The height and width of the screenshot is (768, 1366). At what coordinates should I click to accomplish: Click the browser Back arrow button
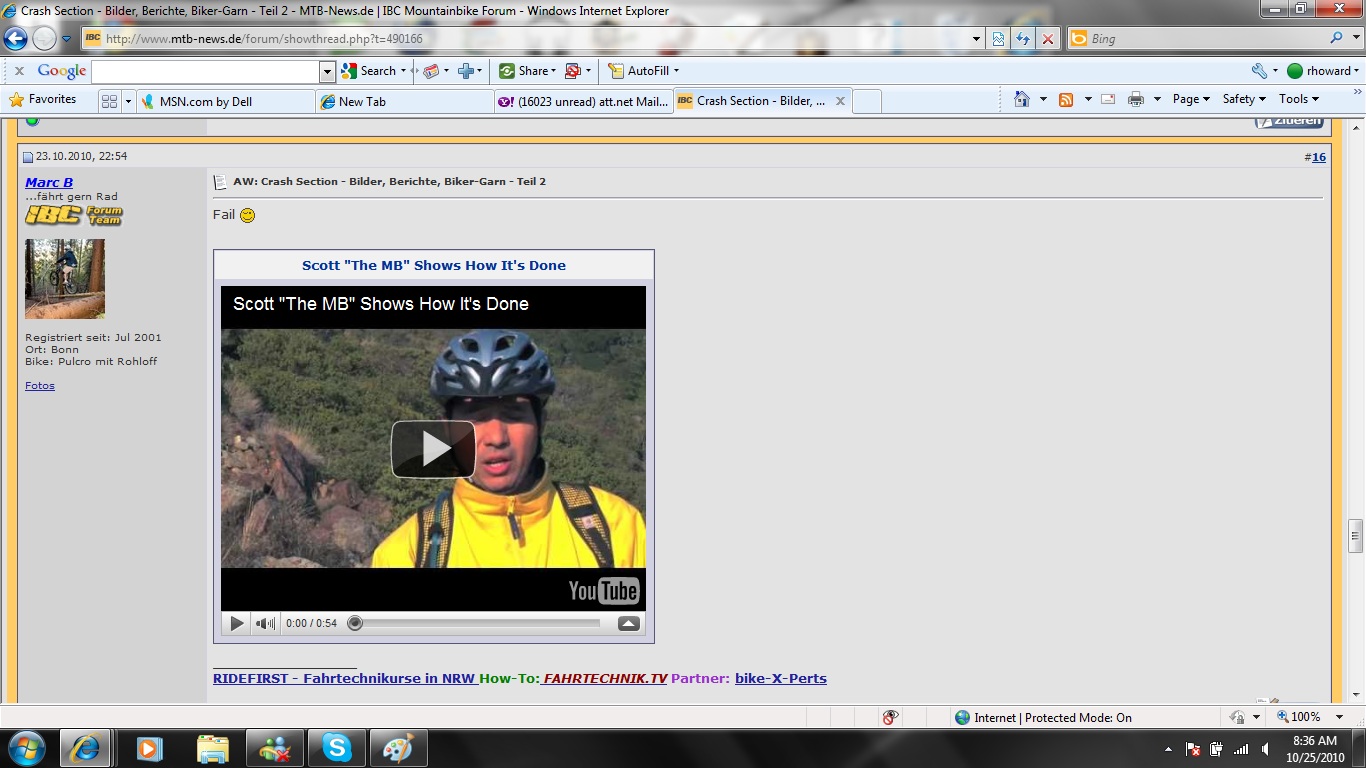click(x=16, y=39)
